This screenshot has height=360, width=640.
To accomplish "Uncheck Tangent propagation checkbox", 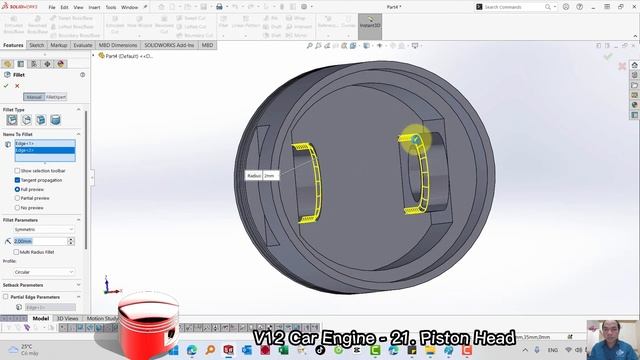I will coord(17,180).
